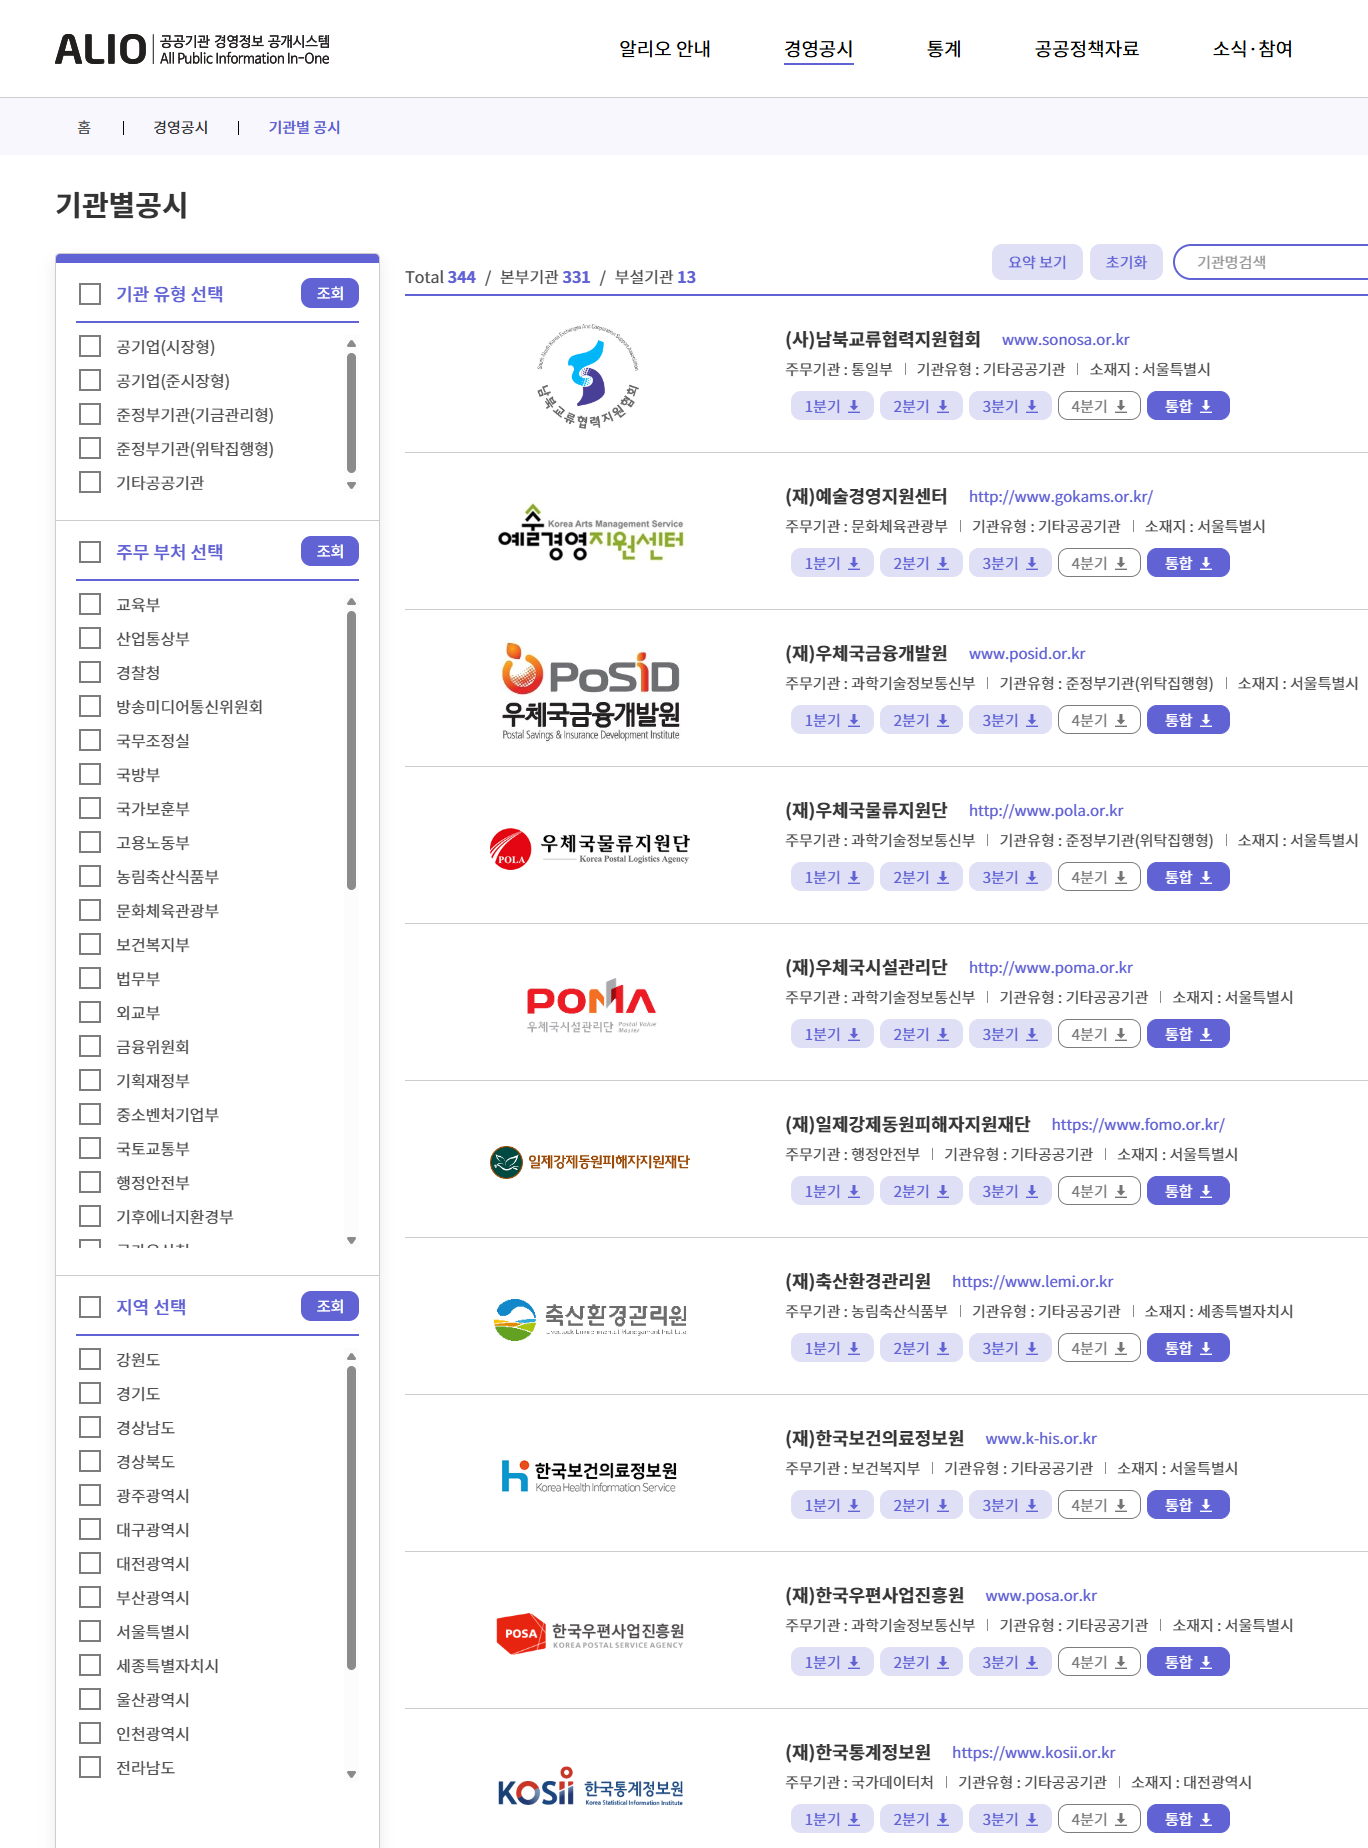Download 4분기 report for 한국보건의료정보원
Screen dimensions: 1368x1848
[1099, 1505]
